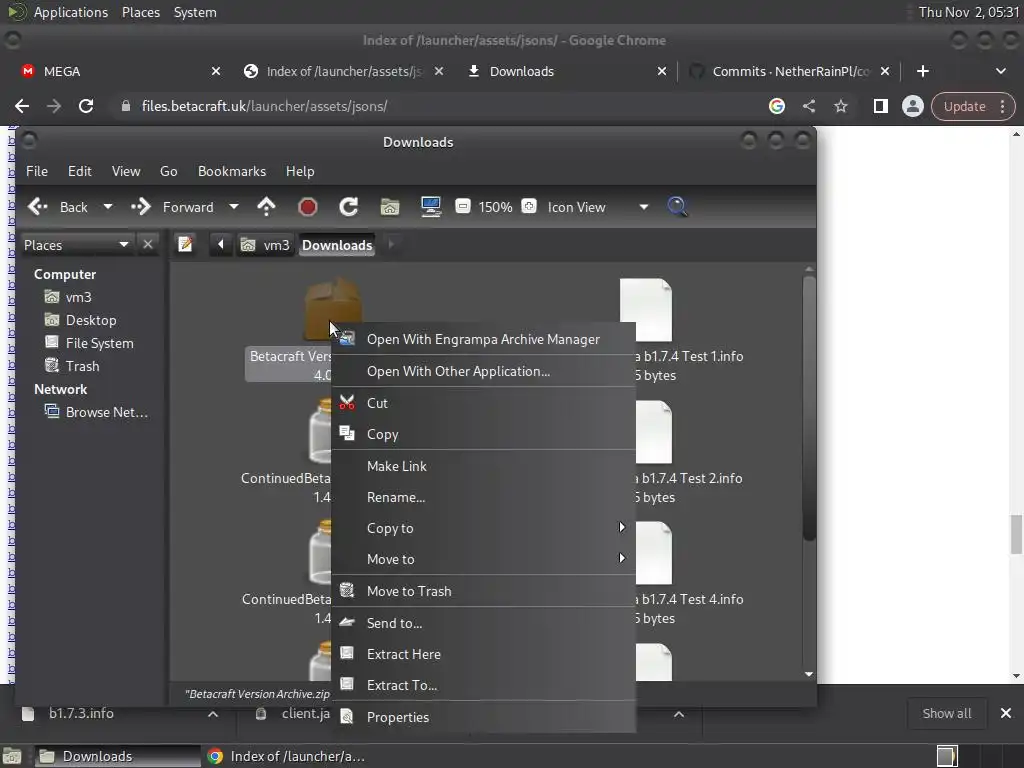This screenshot has width=1024, height=768.
Task: Open the Computer toolbar icon
Action: coord(431,207)
